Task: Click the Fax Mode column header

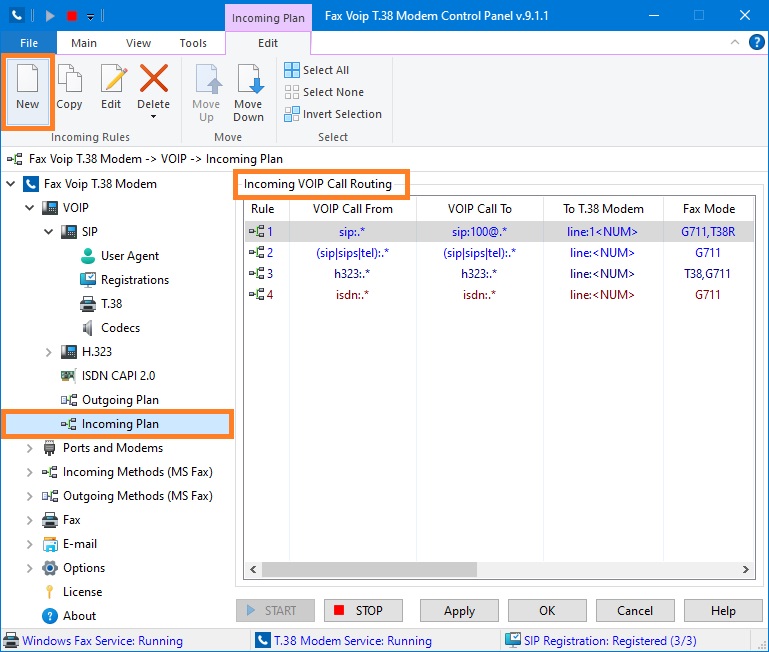Action: point(709,209)
